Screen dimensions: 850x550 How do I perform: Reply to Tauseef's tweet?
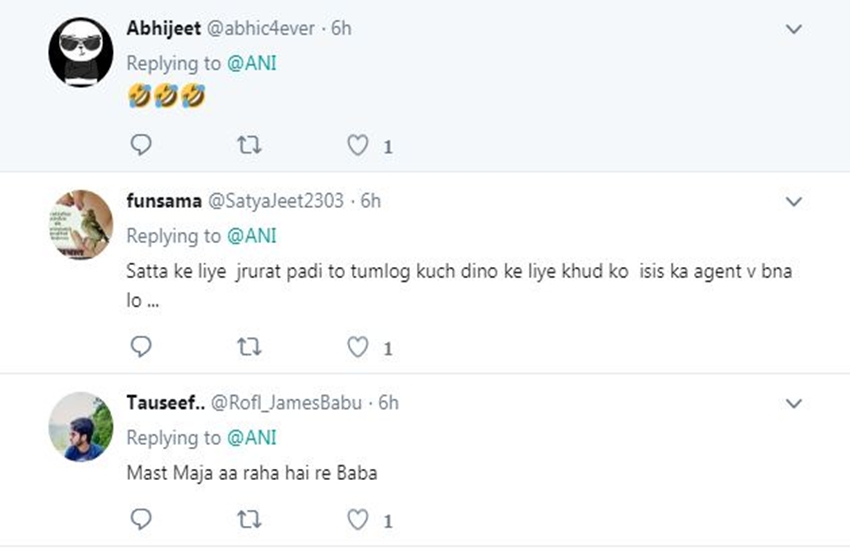(x=142, y=520)
